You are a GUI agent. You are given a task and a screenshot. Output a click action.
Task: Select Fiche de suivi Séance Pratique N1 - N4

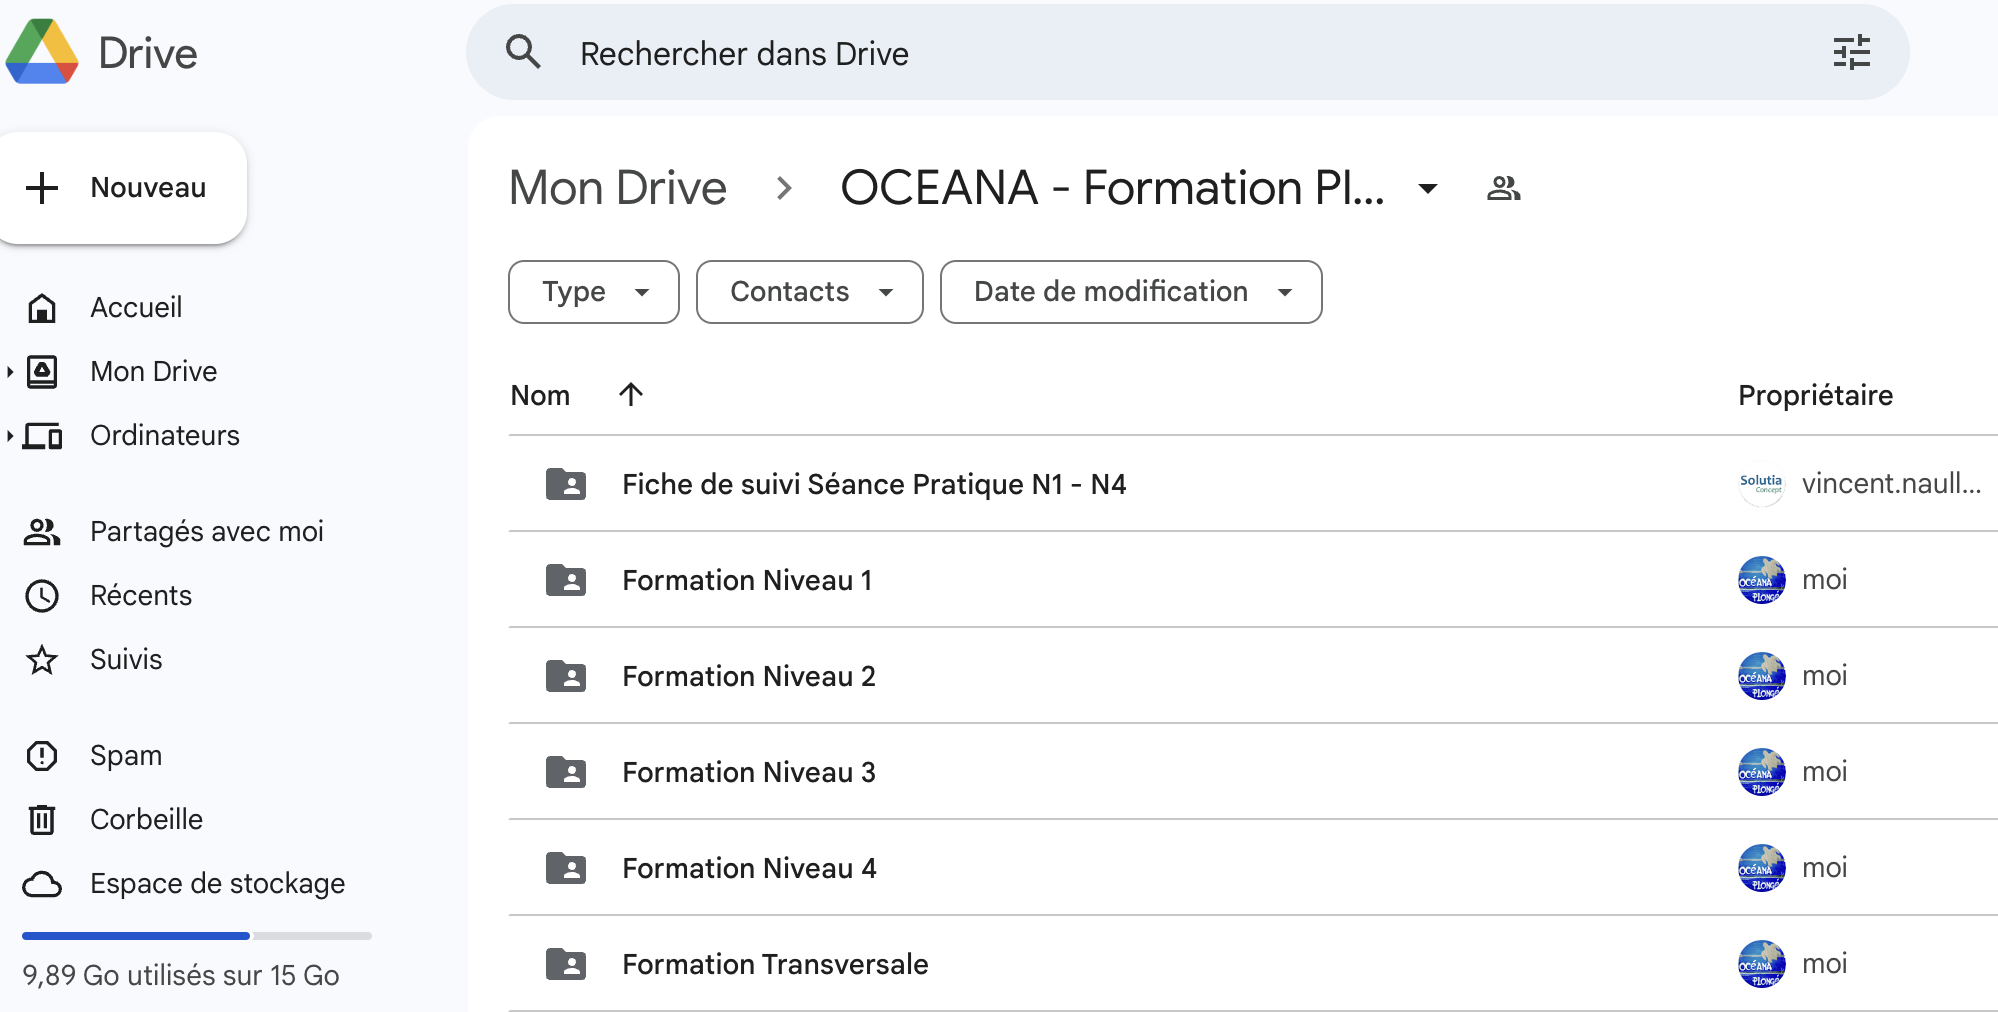click(x=1253, y=484)
